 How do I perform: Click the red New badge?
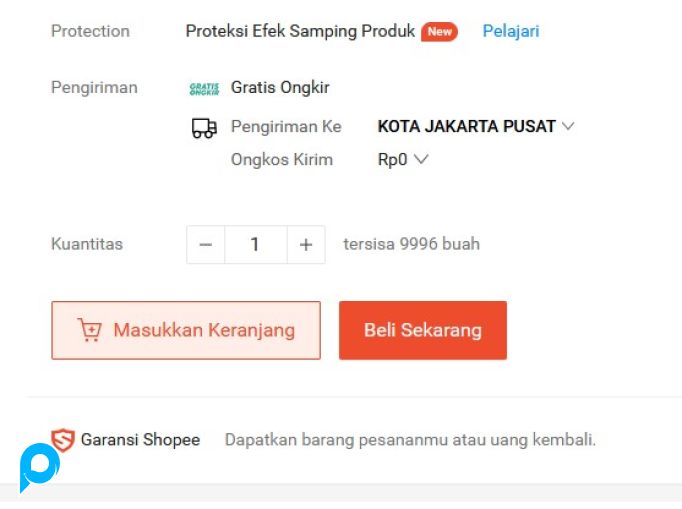[x=439, y=31]
